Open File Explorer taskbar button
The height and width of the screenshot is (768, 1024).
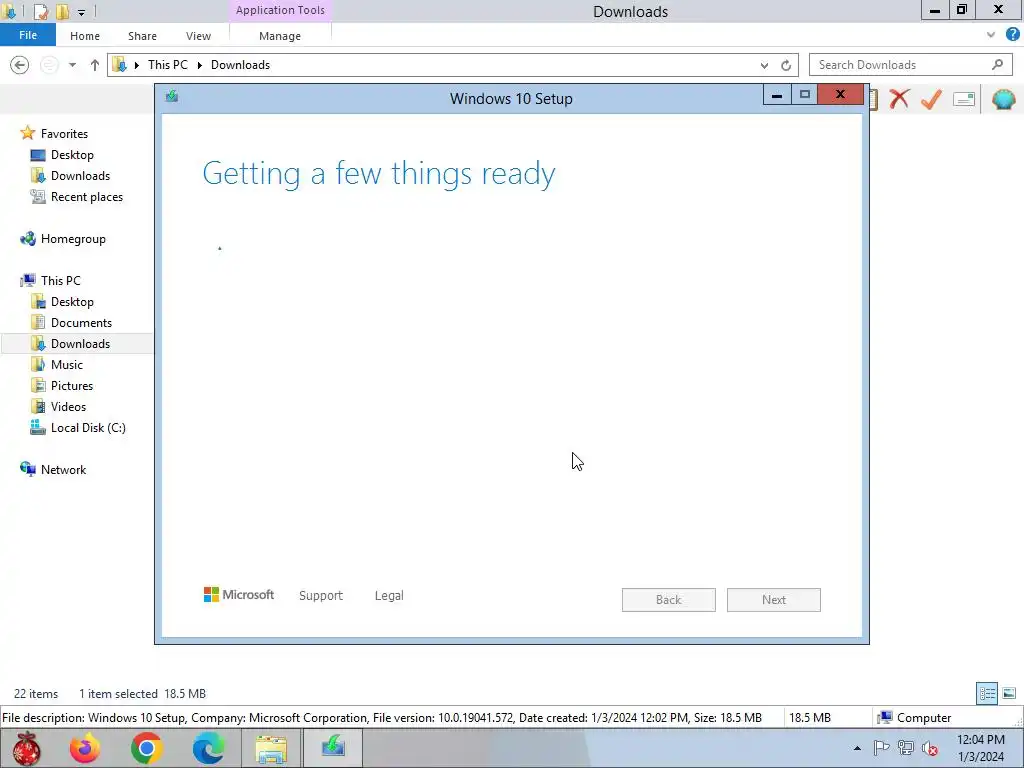(x=271, y=748)
